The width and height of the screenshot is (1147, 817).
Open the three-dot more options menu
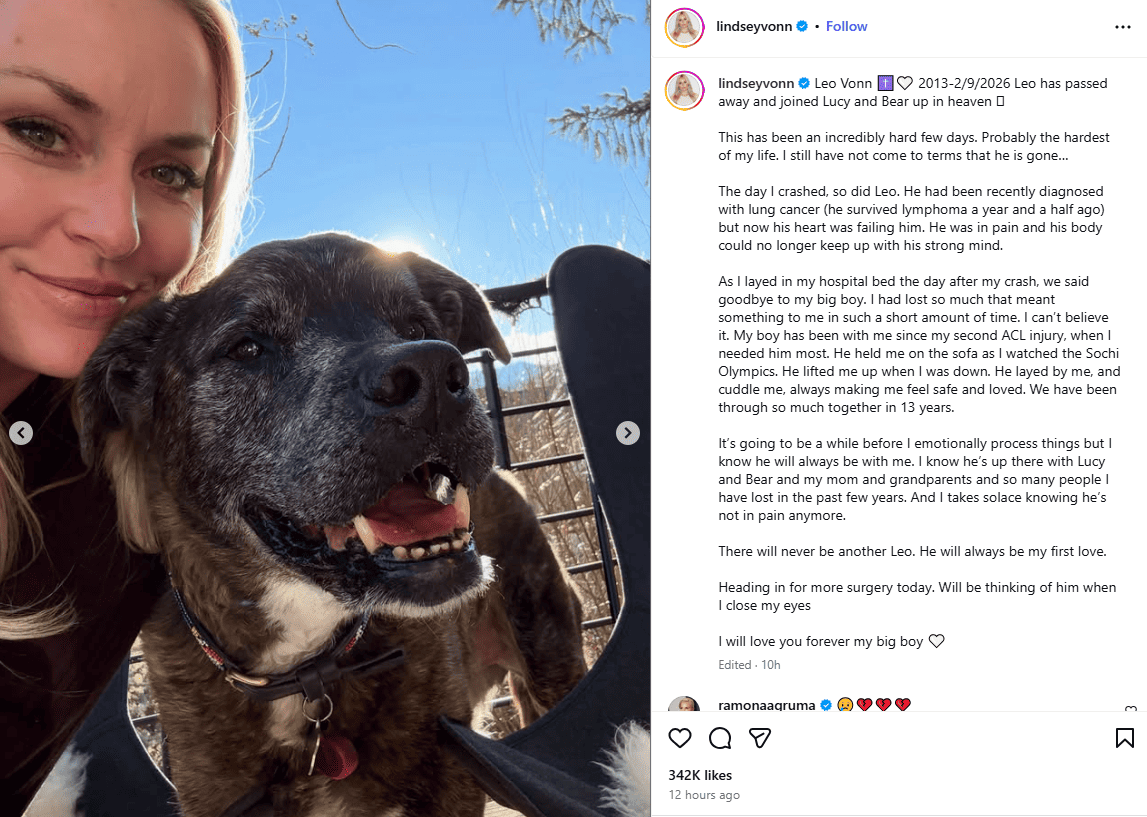[x=1123, y=27]
